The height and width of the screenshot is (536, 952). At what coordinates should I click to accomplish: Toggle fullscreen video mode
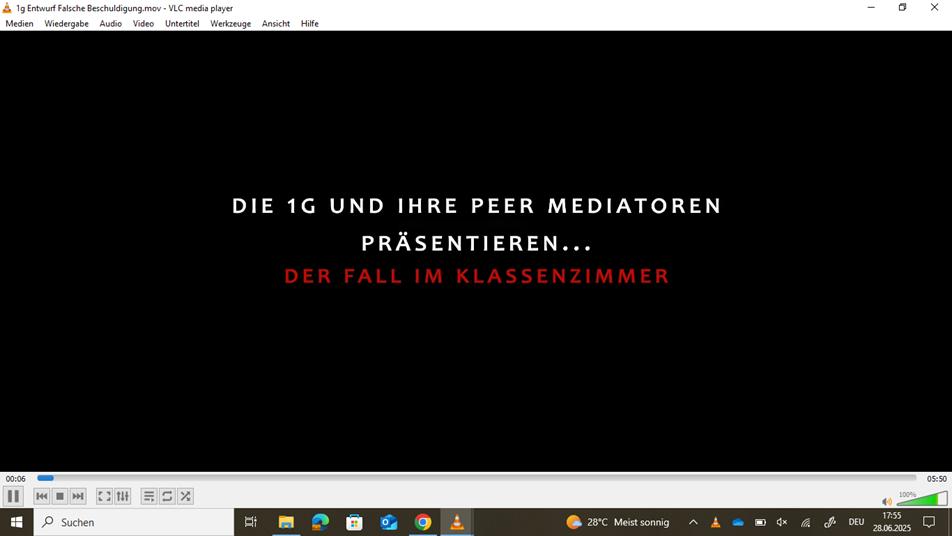(104, 496)
